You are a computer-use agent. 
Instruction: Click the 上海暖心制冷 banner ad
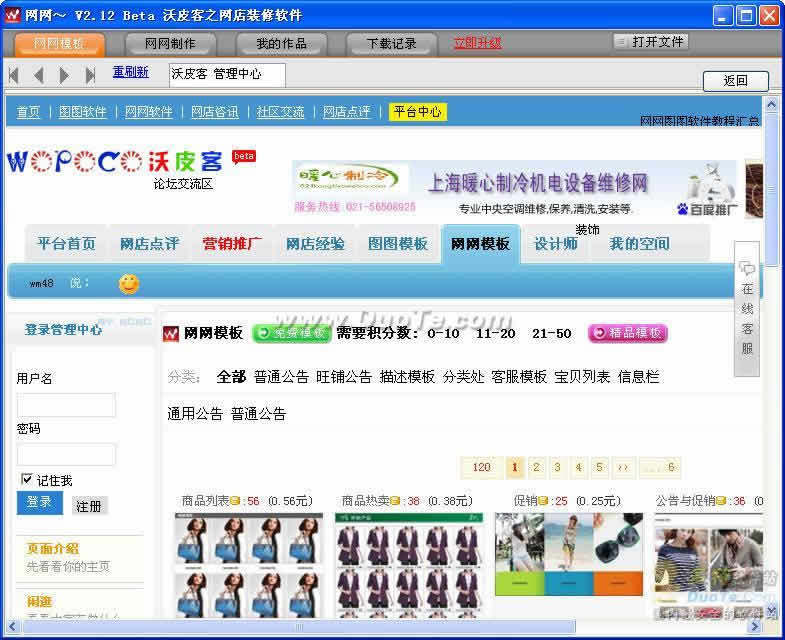[515, 189]
